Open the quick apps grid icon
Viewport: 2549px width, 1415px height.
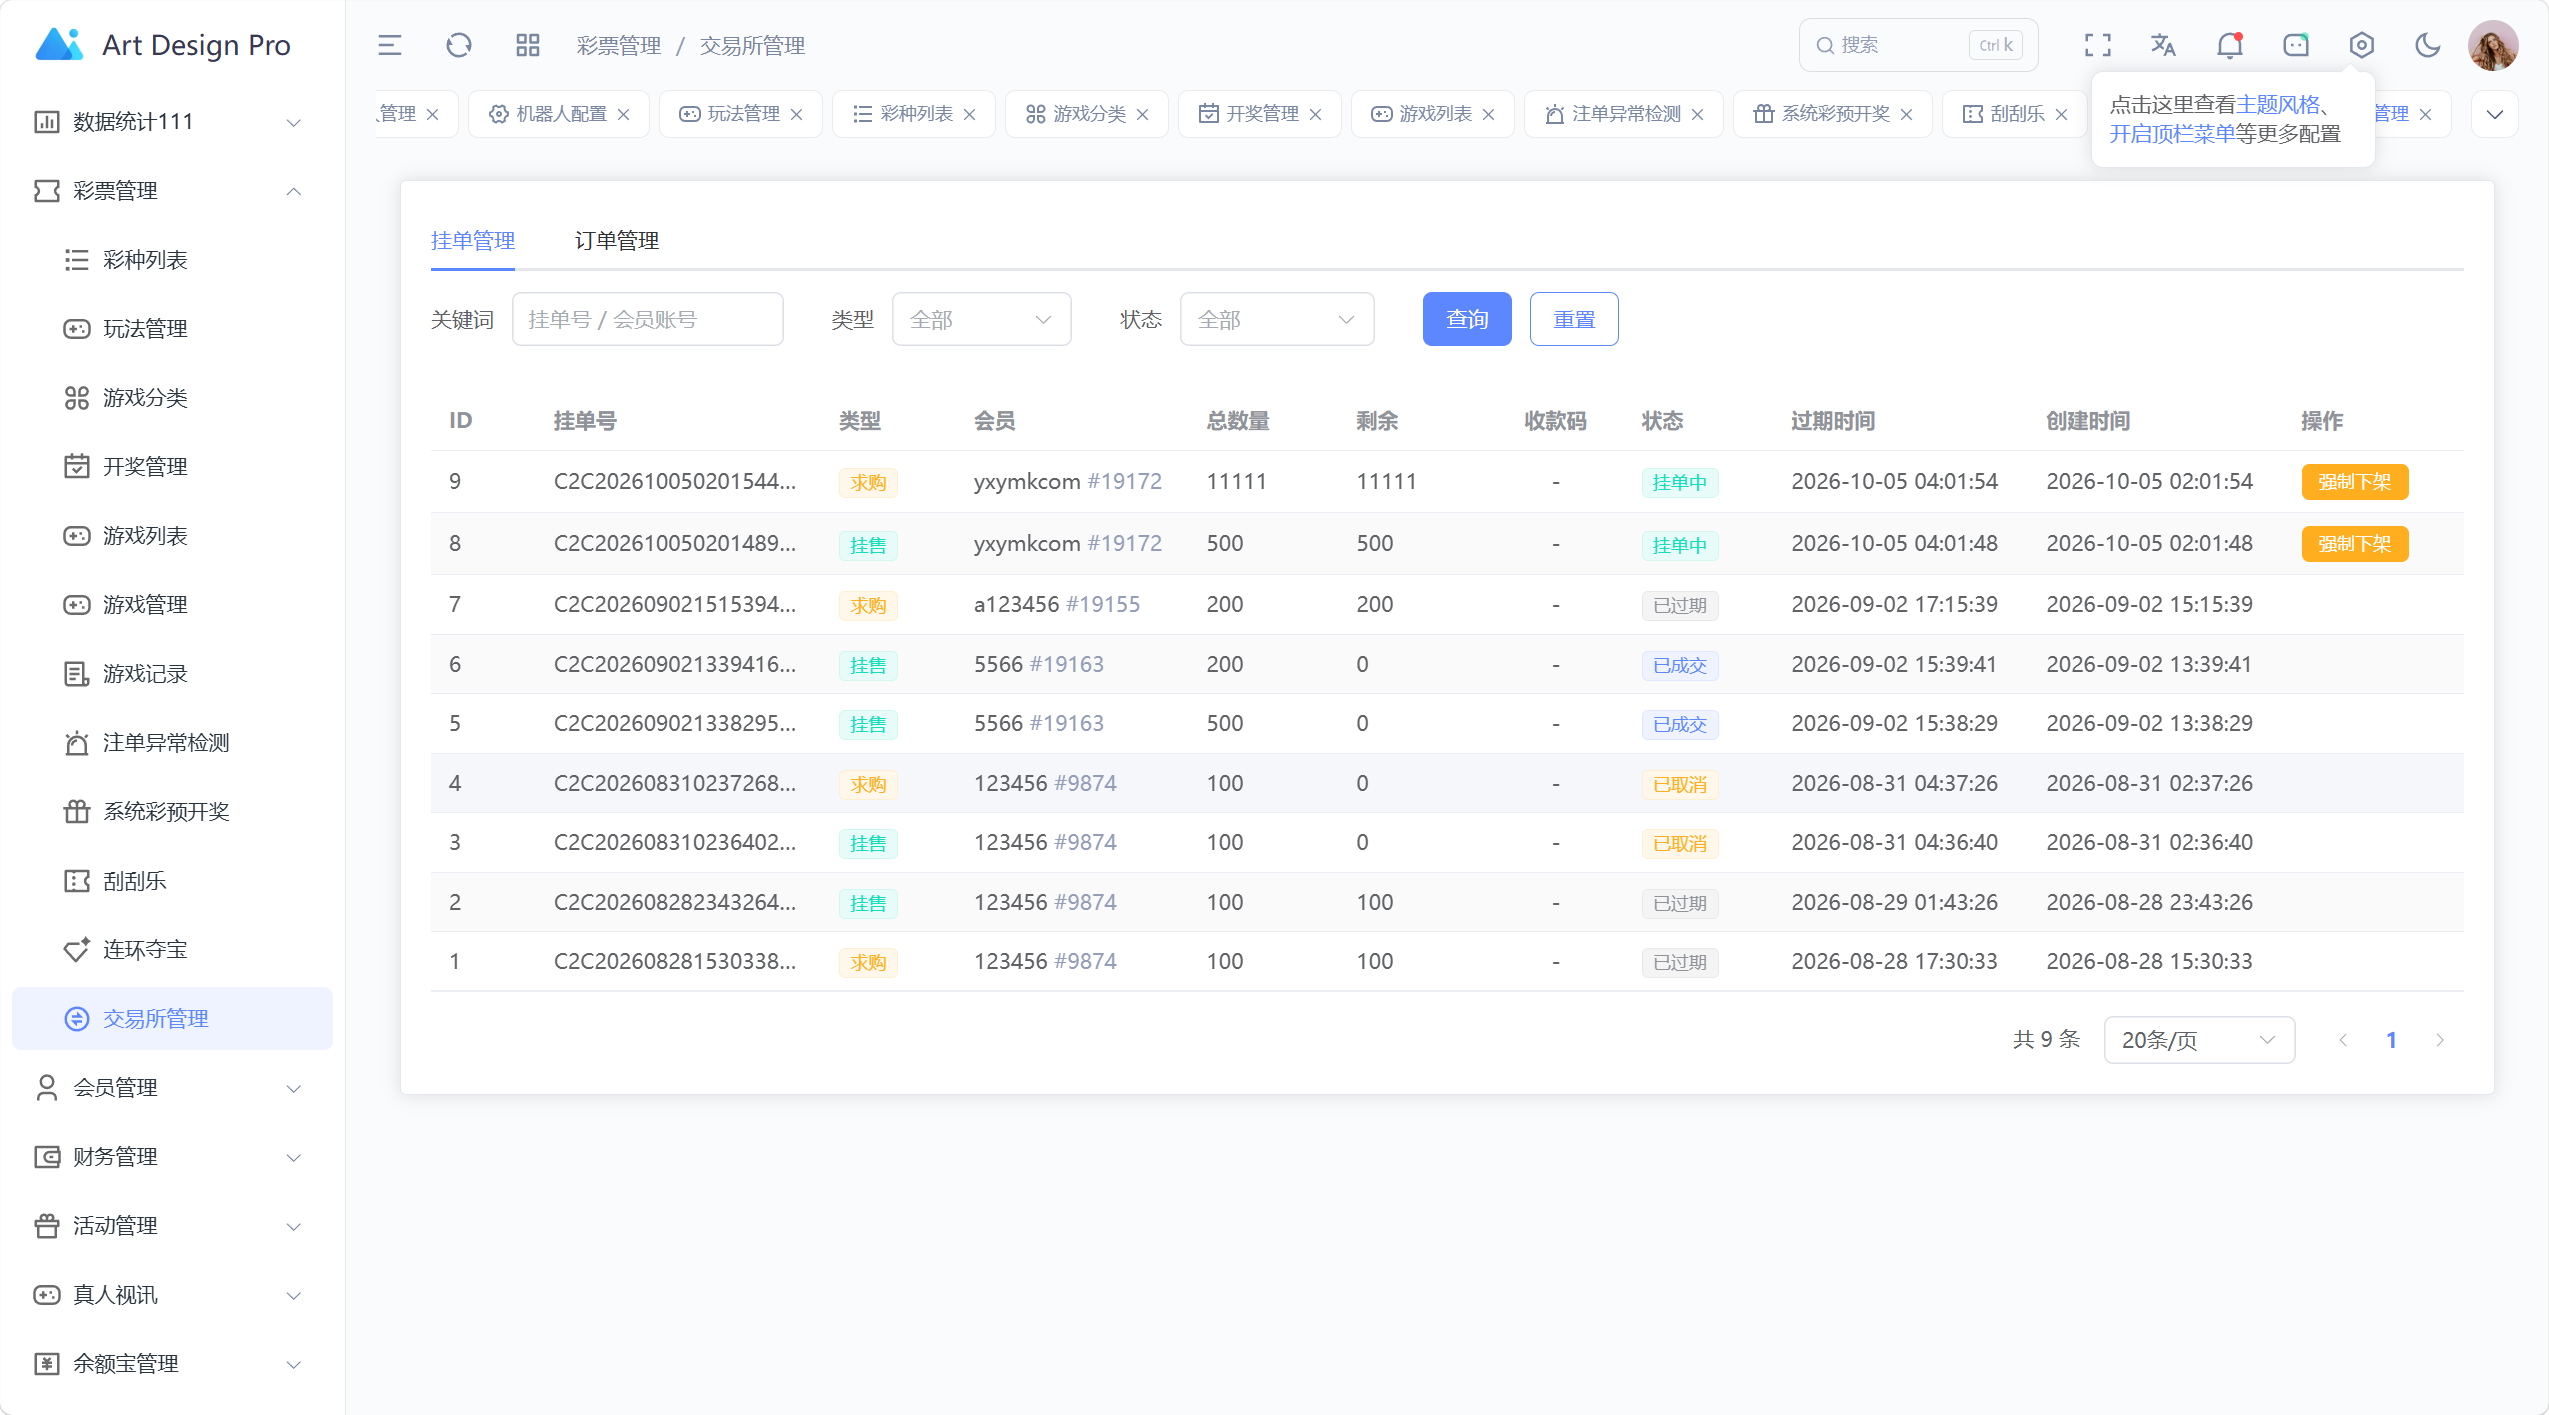click(x=527, y=45)
